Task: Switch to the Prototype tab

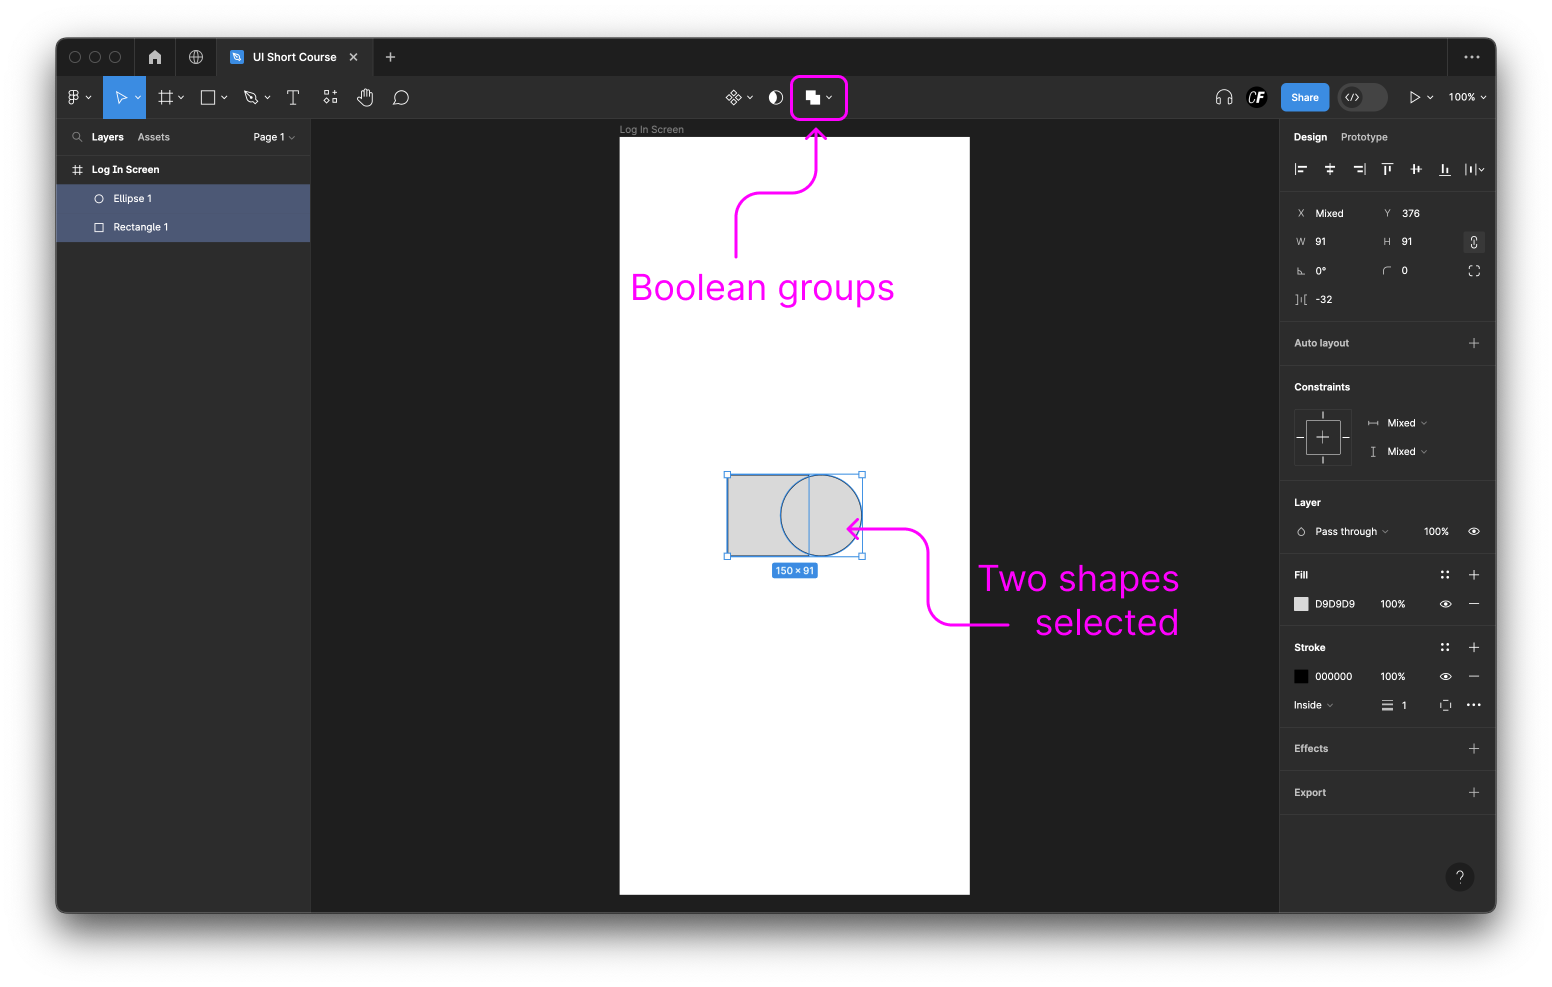Action: (1364, 137)
